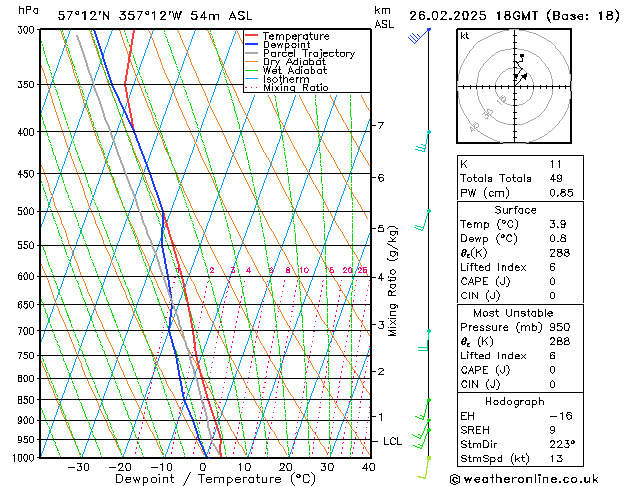Viewport: 629px width, 486px height.
Task: Click the 'hPa' pressure axis label
Action: pyautogui.click(x=28, y=10)
